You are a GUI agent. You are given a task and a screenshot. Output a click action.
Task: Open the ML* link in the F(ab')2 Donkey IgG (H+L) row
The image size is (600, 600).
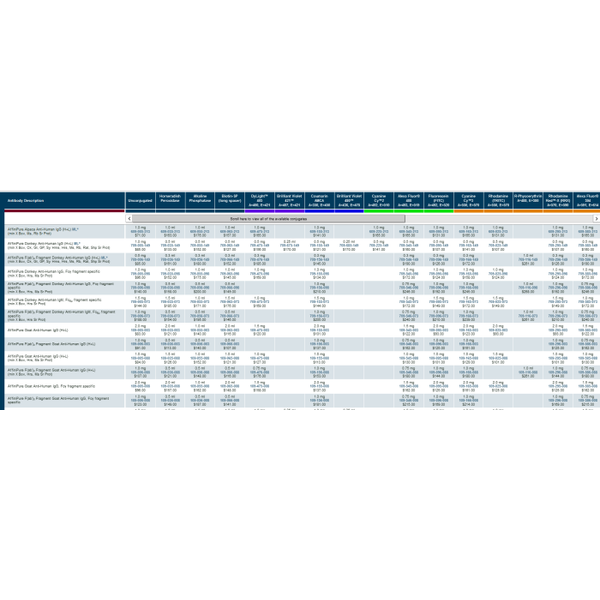104,258
